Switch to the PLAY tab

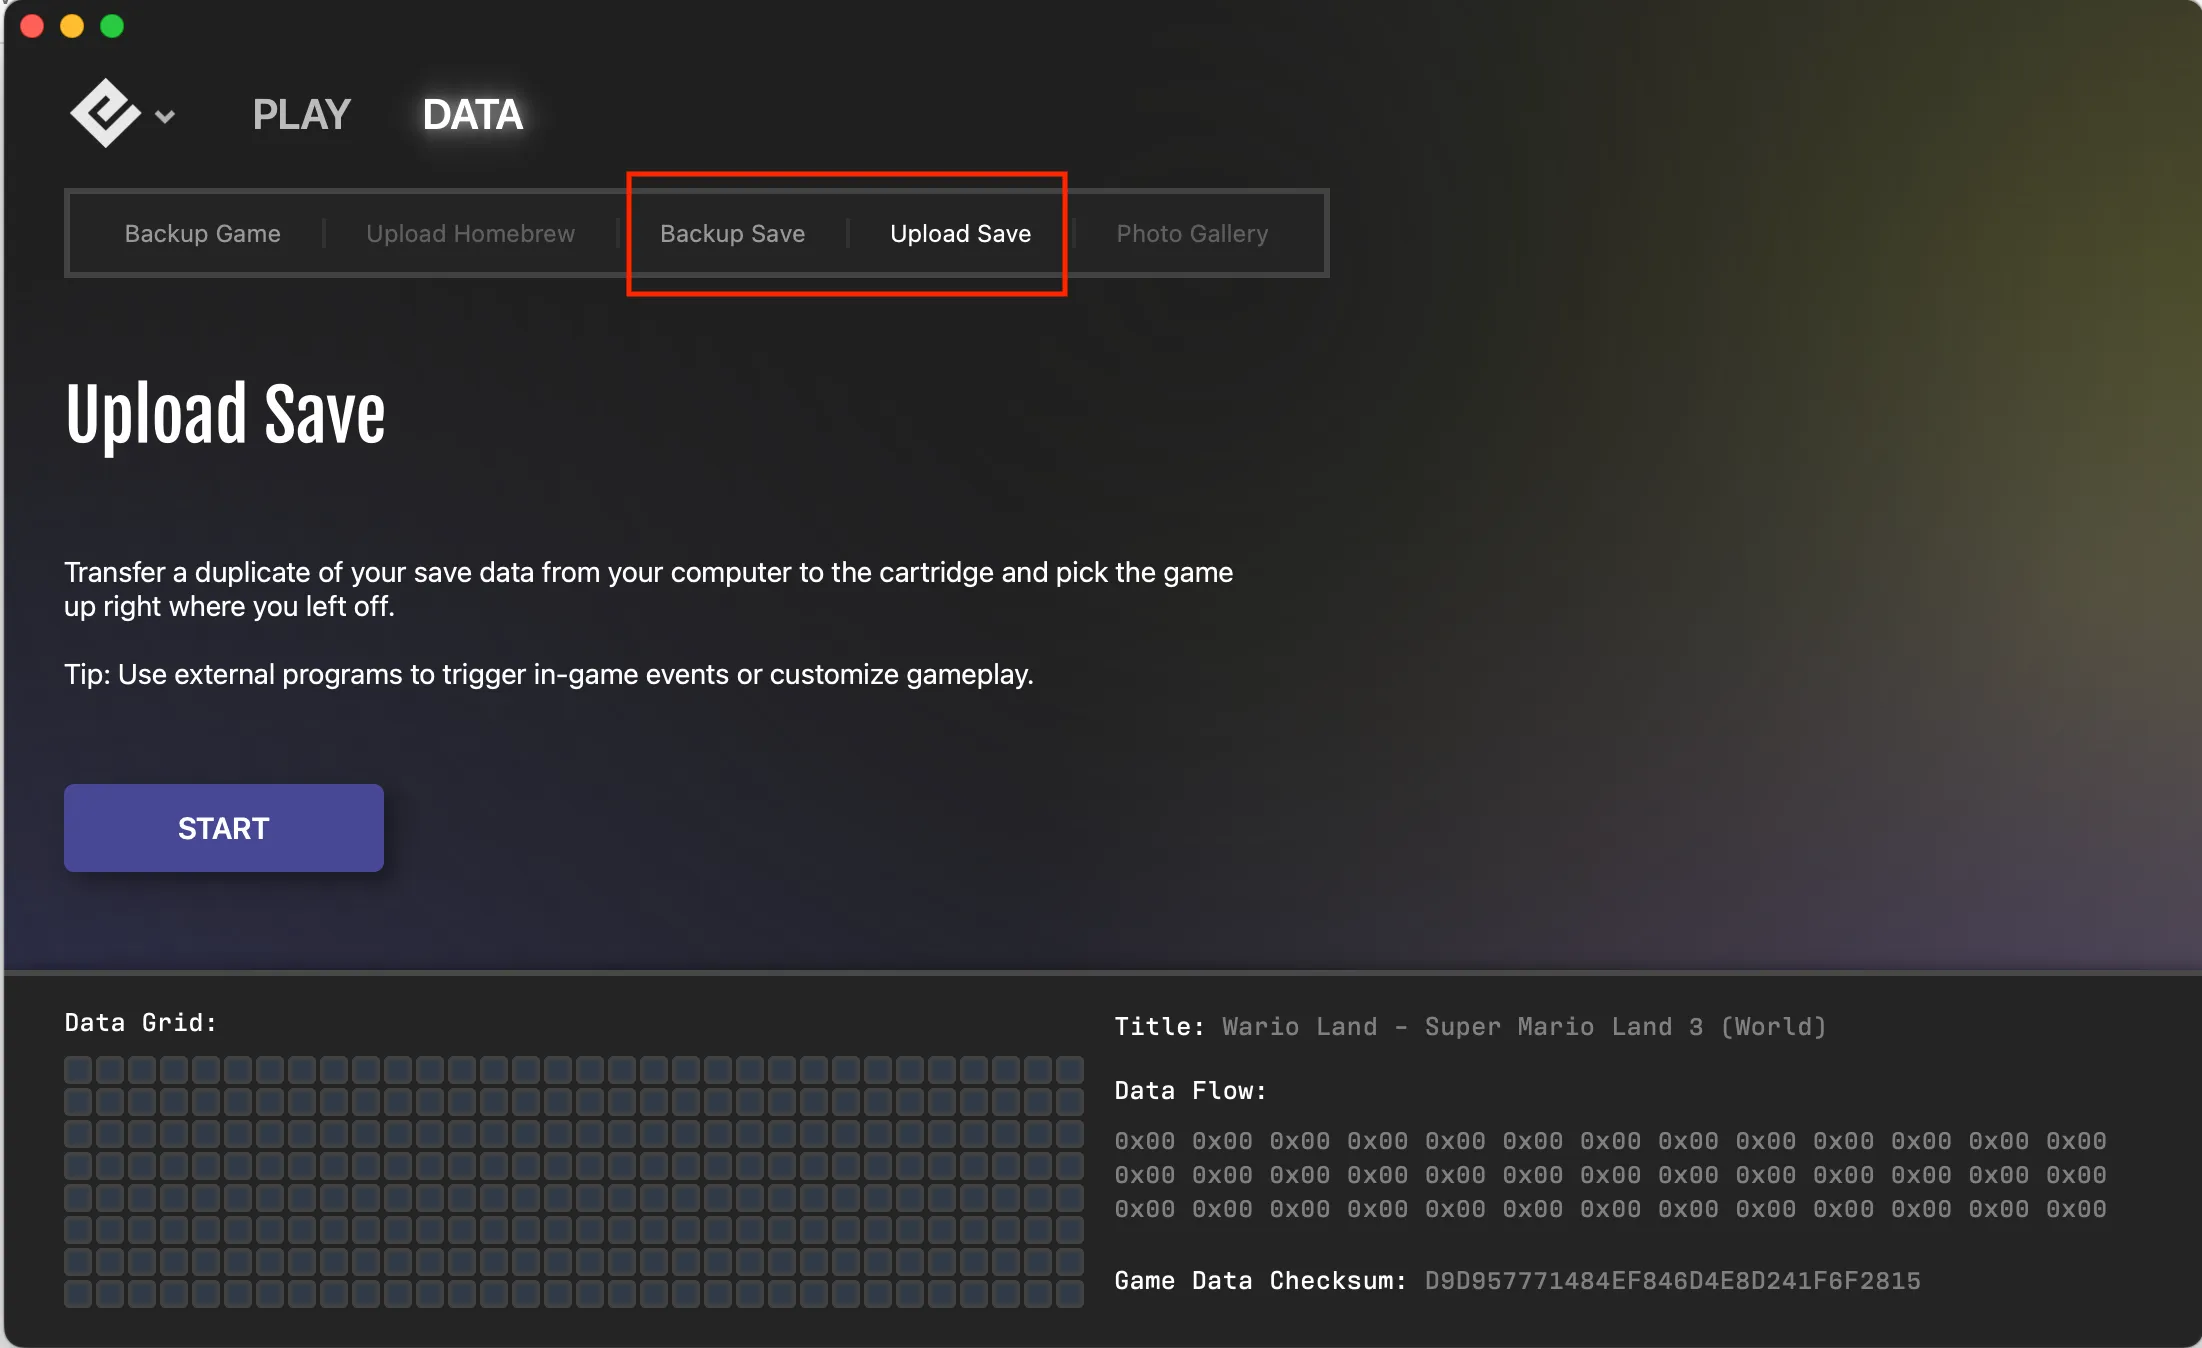[x=301, y=114]
